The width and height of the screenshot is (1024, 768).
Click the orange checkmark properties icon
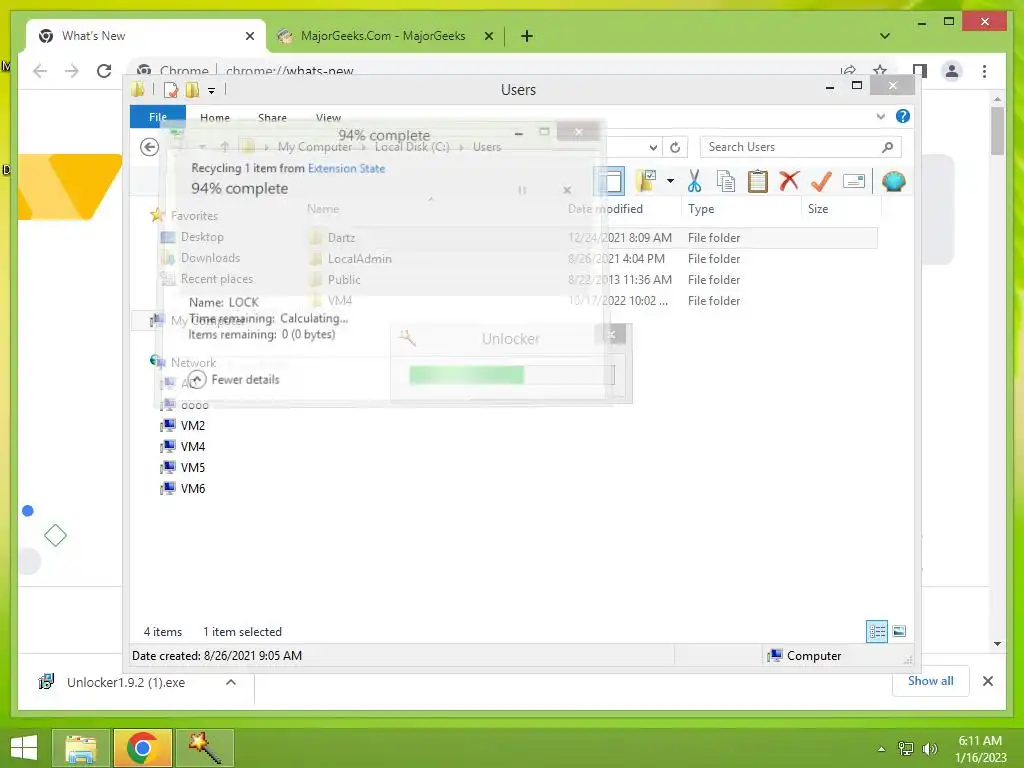click(x=821, y=181)
